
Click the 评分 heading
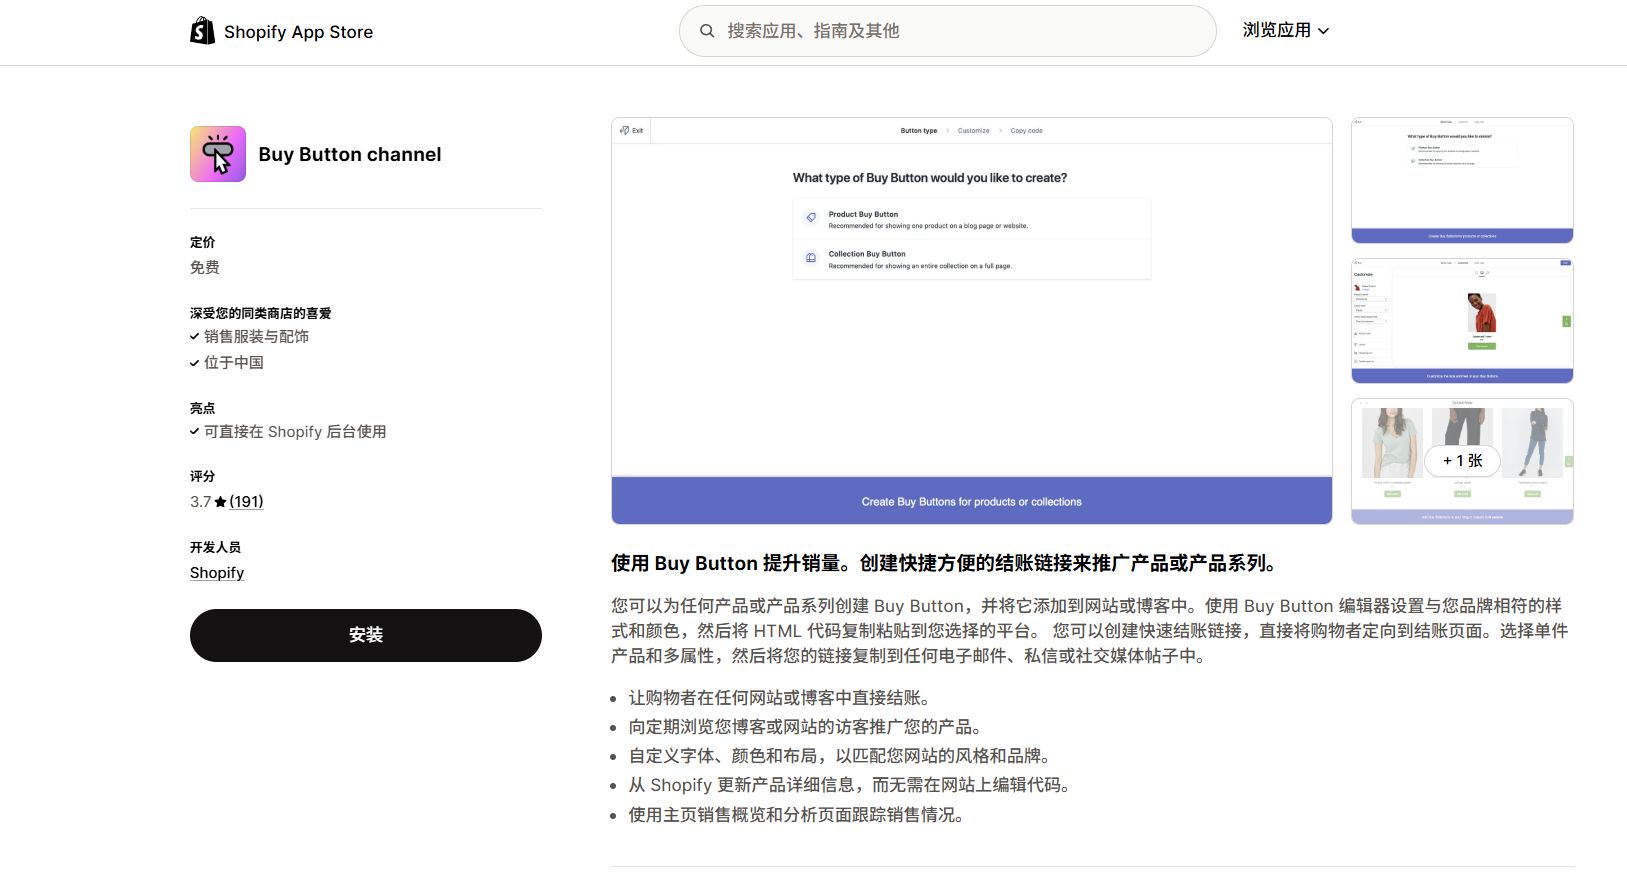click(x=202, y=476)
